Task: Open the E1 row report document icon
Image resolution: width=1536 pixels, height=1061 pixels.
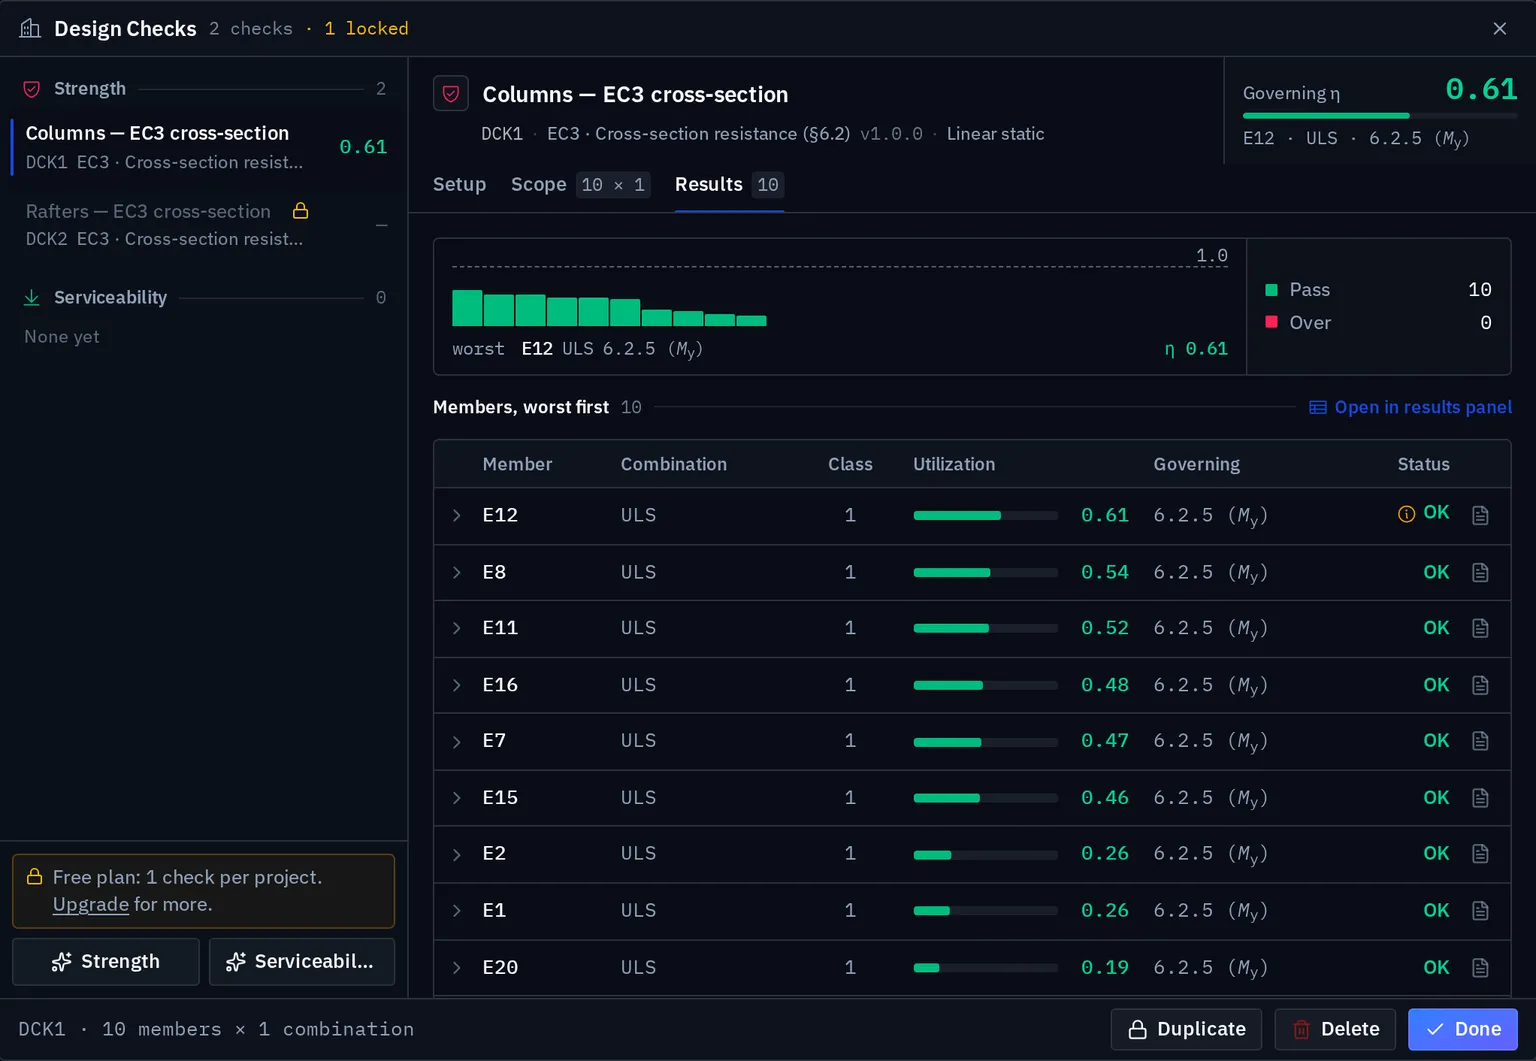Action: pyautogui.click(x=1480, y=911)
